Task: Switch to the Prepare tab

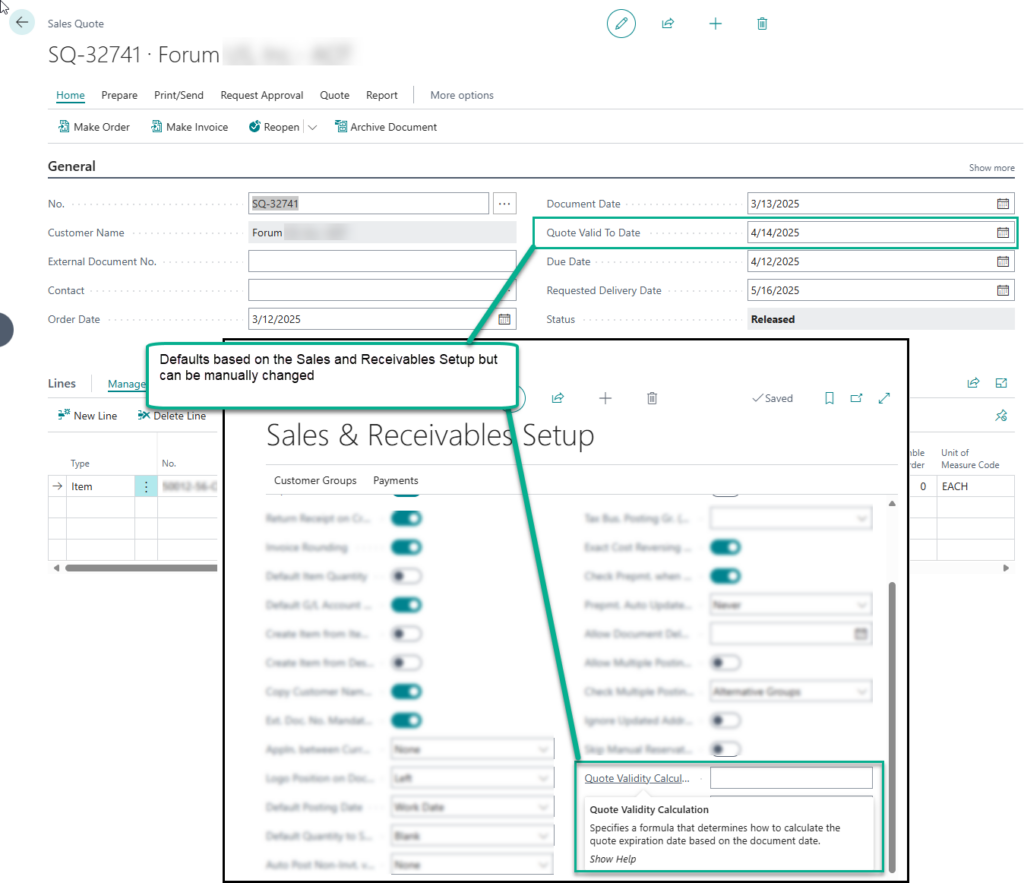Action: tap(119, 95)
